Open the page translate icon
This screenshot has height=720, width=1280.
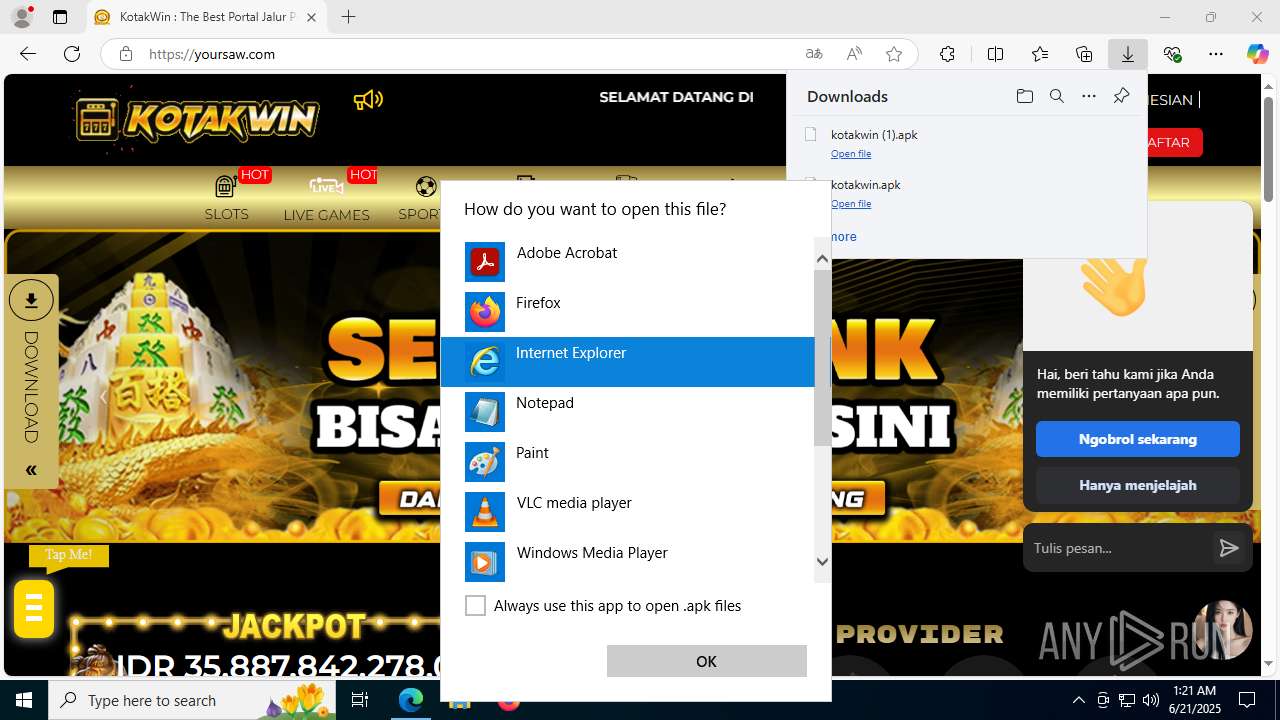(814, 54)
